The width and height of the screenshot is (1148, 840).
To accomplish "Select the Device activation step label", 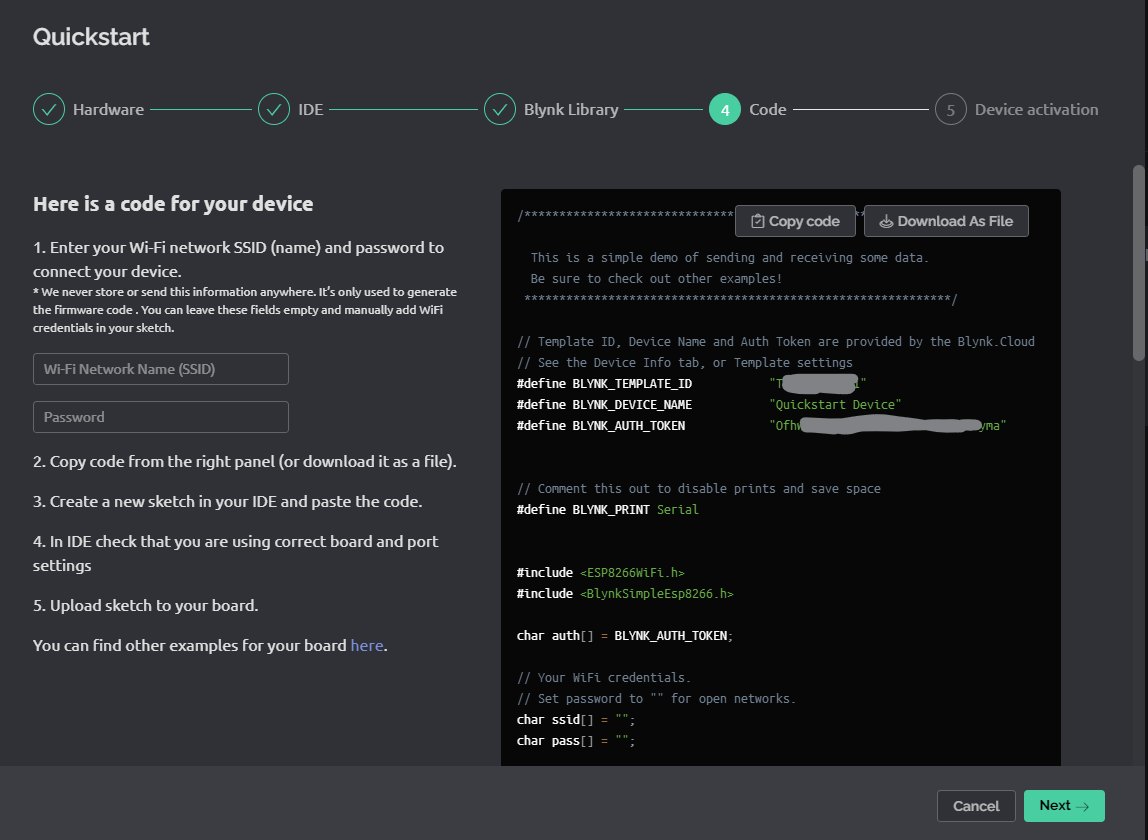I will [x=1036, y=110].
